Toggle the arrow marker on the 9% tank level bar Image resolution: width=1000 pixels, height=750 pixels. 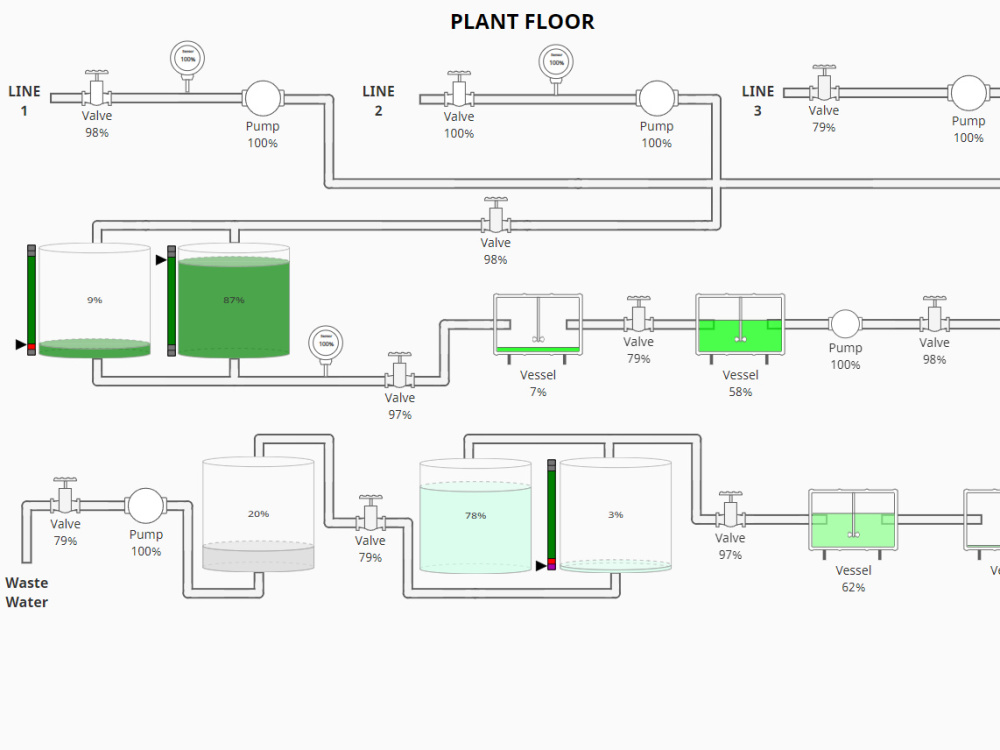(19, 347)
